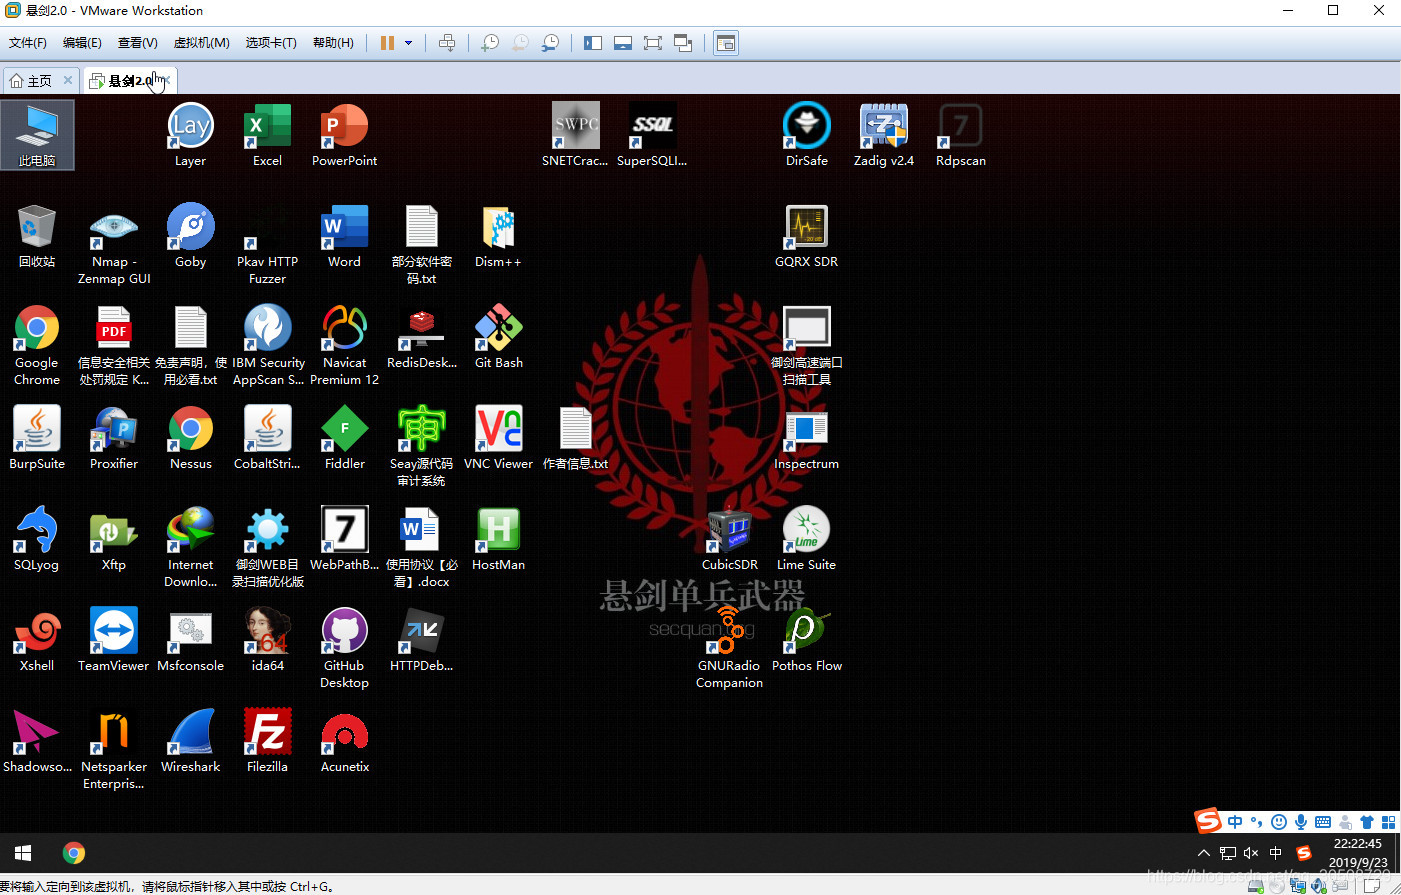Open the BurpSuite desktop shortcut
The height and width of the screenshot is (895, 1401).
tap(37, 437)
